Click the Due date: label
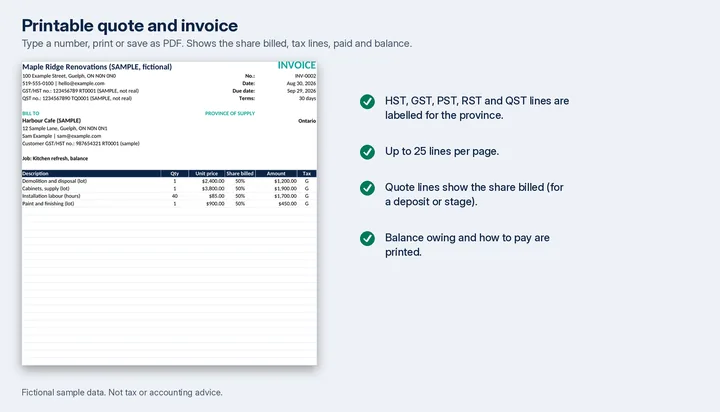The height and width of the screenshot is (412, 720). (243, 91)
